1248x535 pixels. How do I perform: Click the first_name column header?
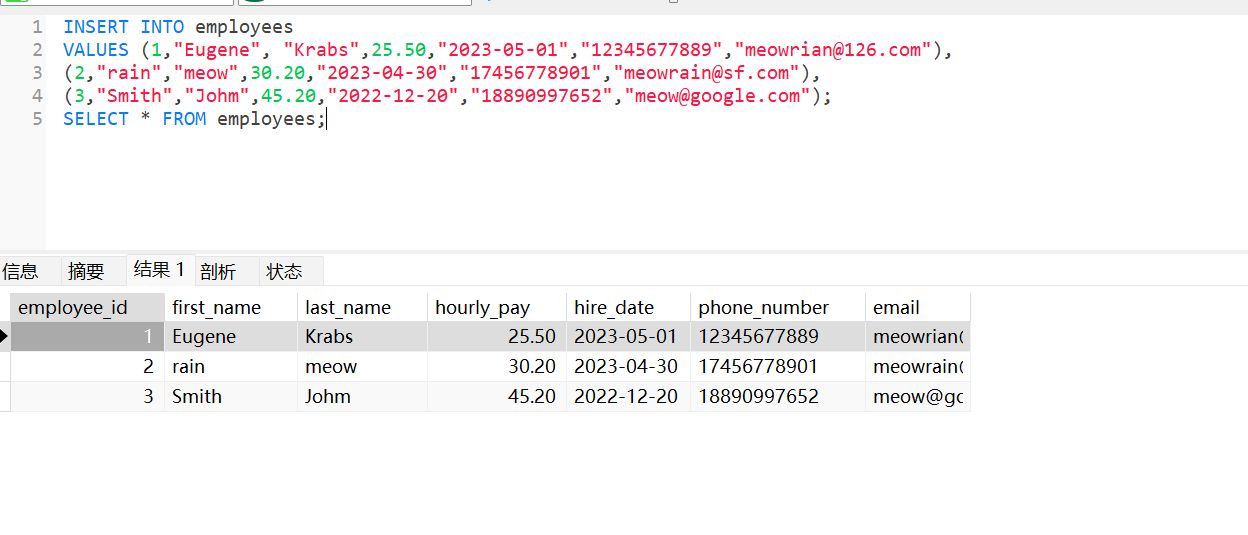217,307
